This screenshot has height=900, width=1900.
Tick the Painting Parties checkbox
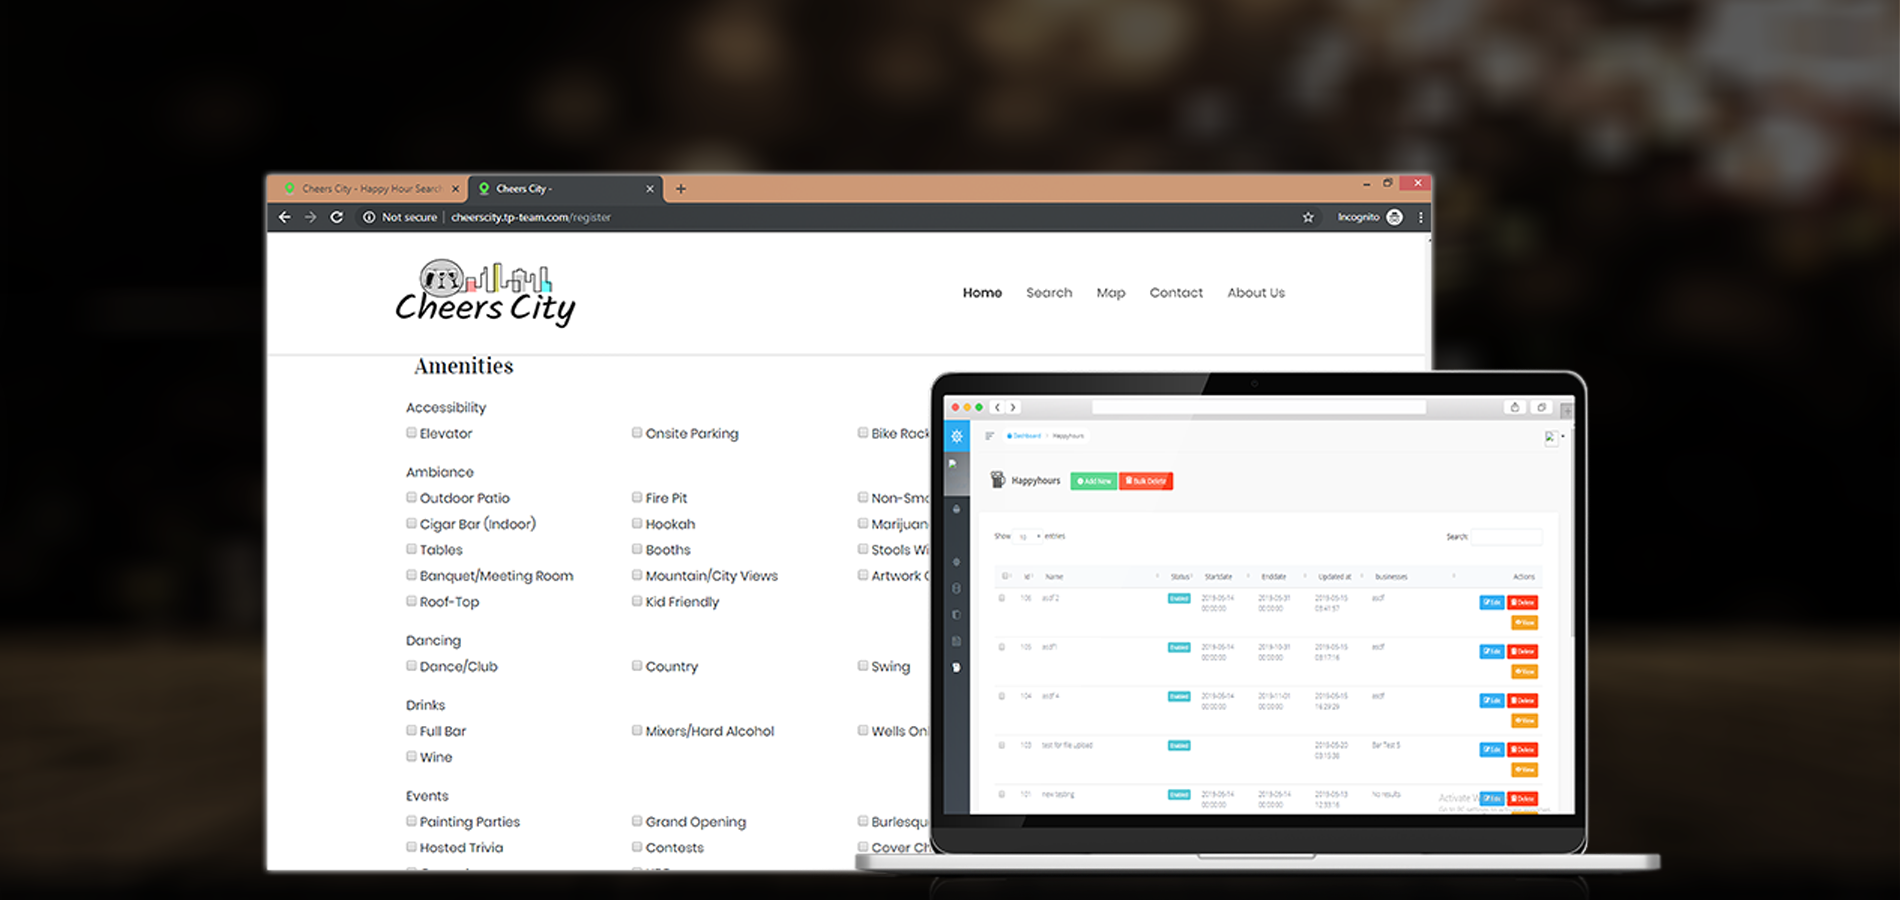point(411,821)
